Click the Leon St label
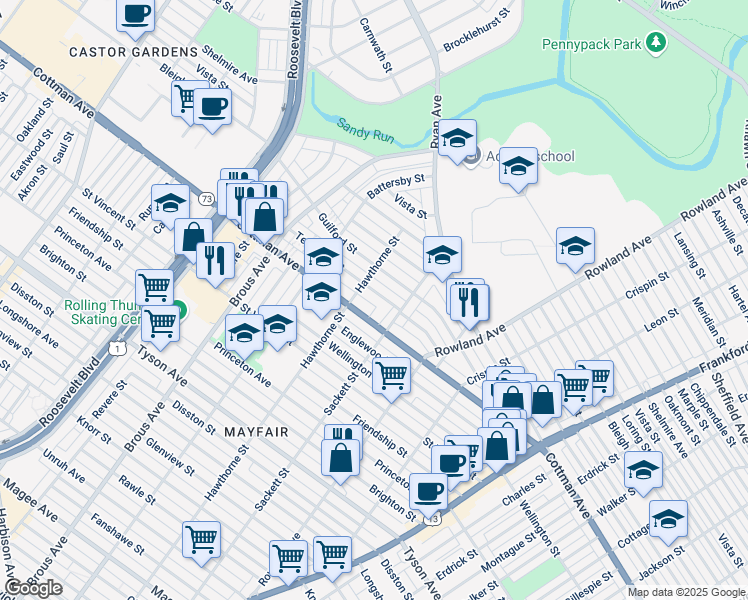Image resolution: width=748 pixels, height=600 pixels. click(x=661, y=320)
